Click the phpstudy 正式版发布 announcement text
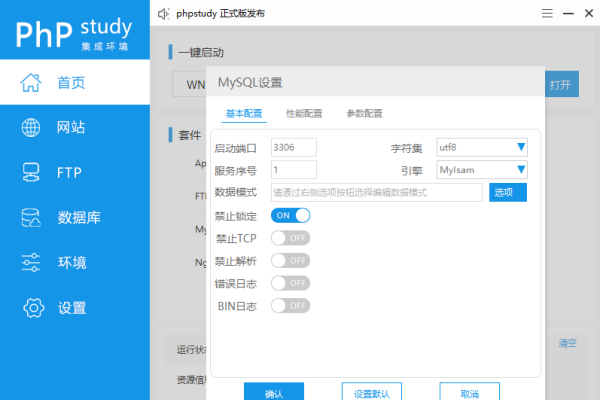 220,14
